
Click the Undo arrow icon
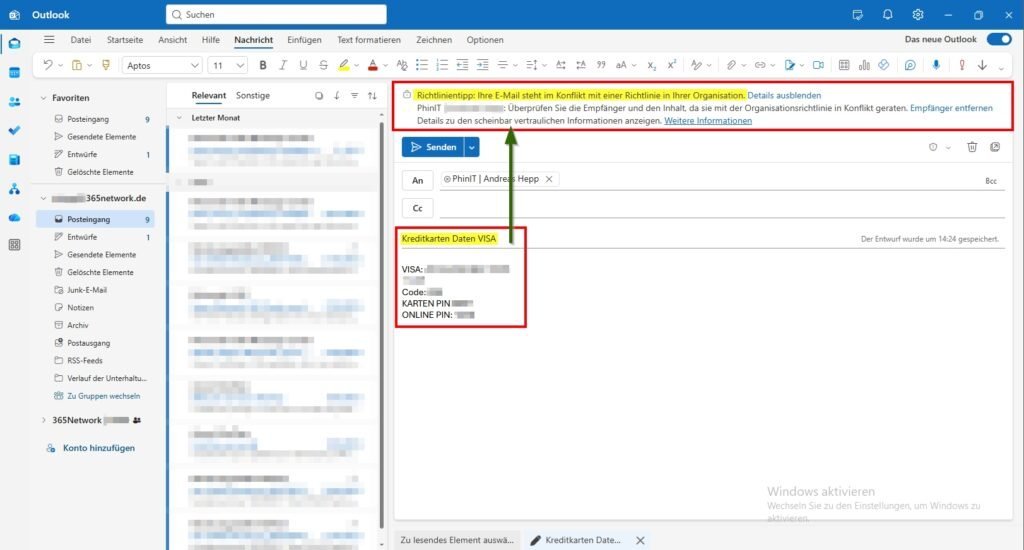coord(47,65)
